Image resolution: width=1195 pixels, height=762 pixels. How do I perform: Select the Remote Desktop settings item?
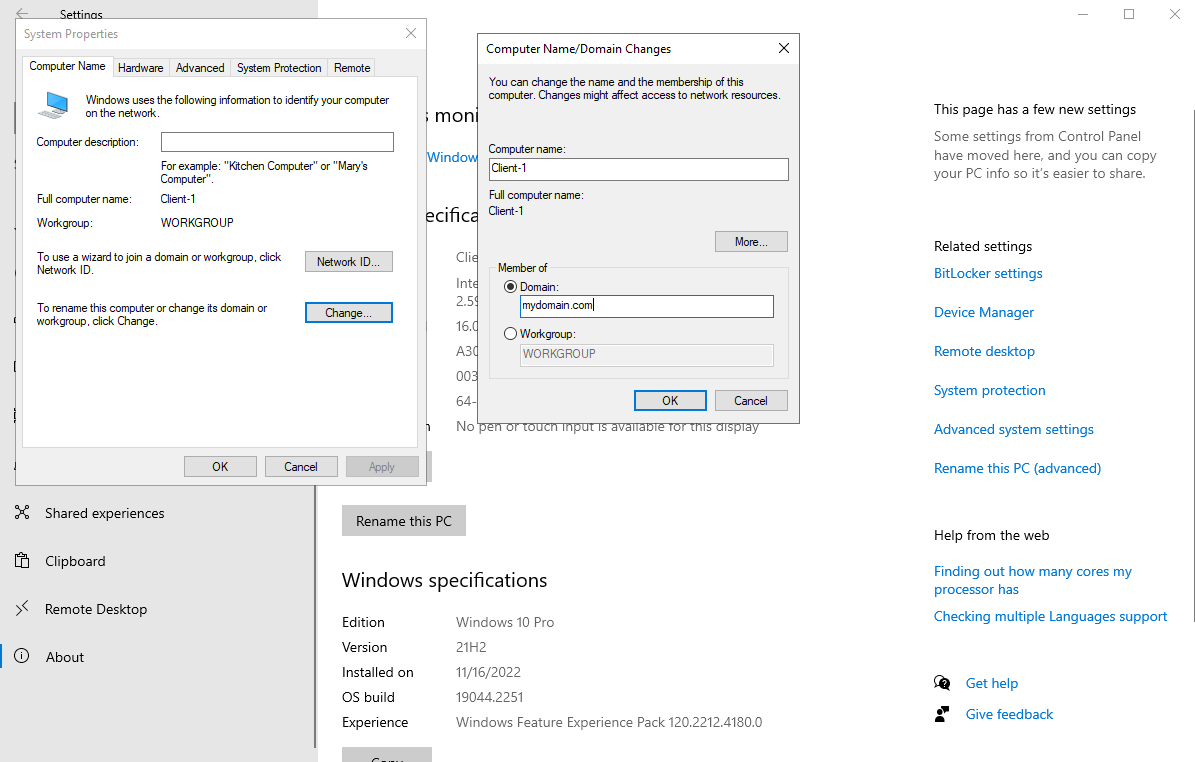(159, 609)
